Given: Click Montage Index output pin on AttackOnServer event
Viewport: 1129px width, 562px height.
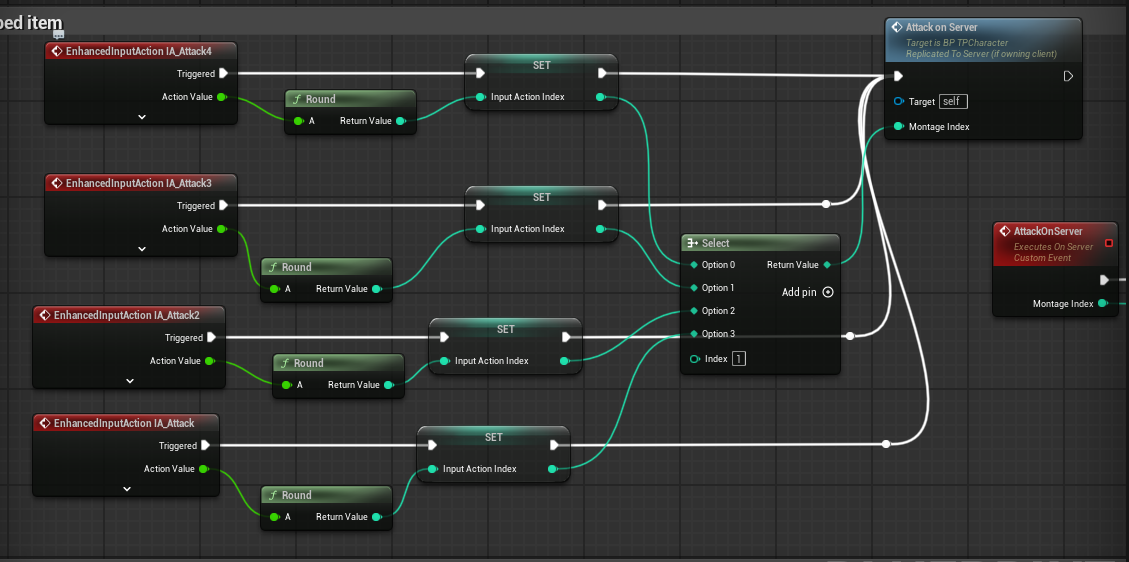Looking at the screenshot, I should point(1102,304).
